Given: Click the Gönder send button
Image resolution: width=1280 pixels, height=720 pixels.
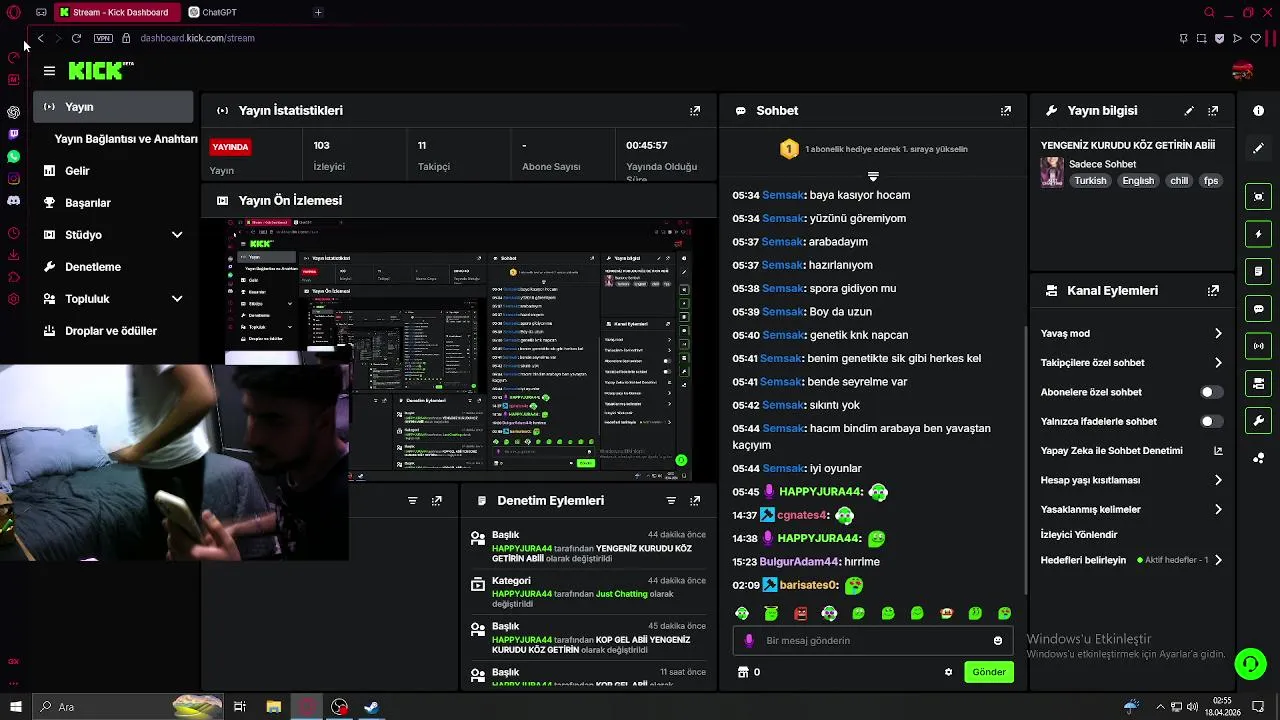Looking at the screenshot, I should pos(989,672).
